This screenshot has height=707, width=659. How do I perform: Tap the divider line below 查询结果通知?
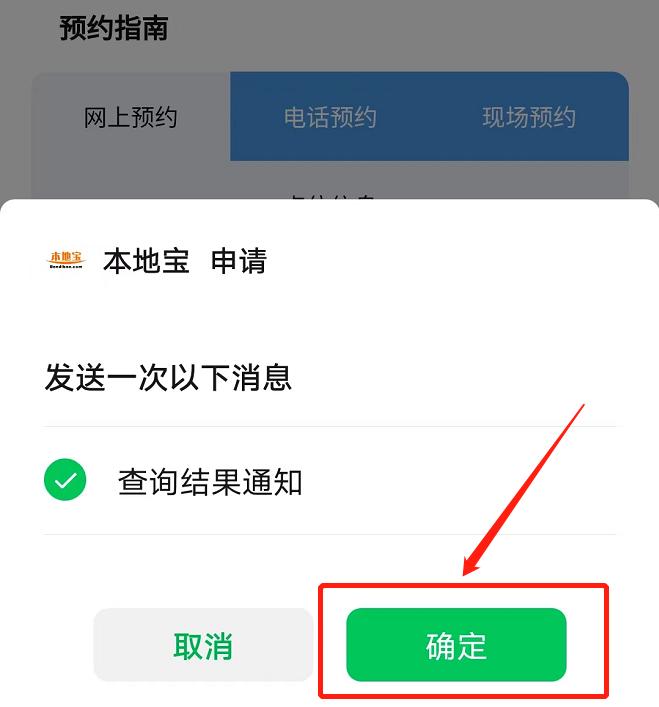(330, 534)
